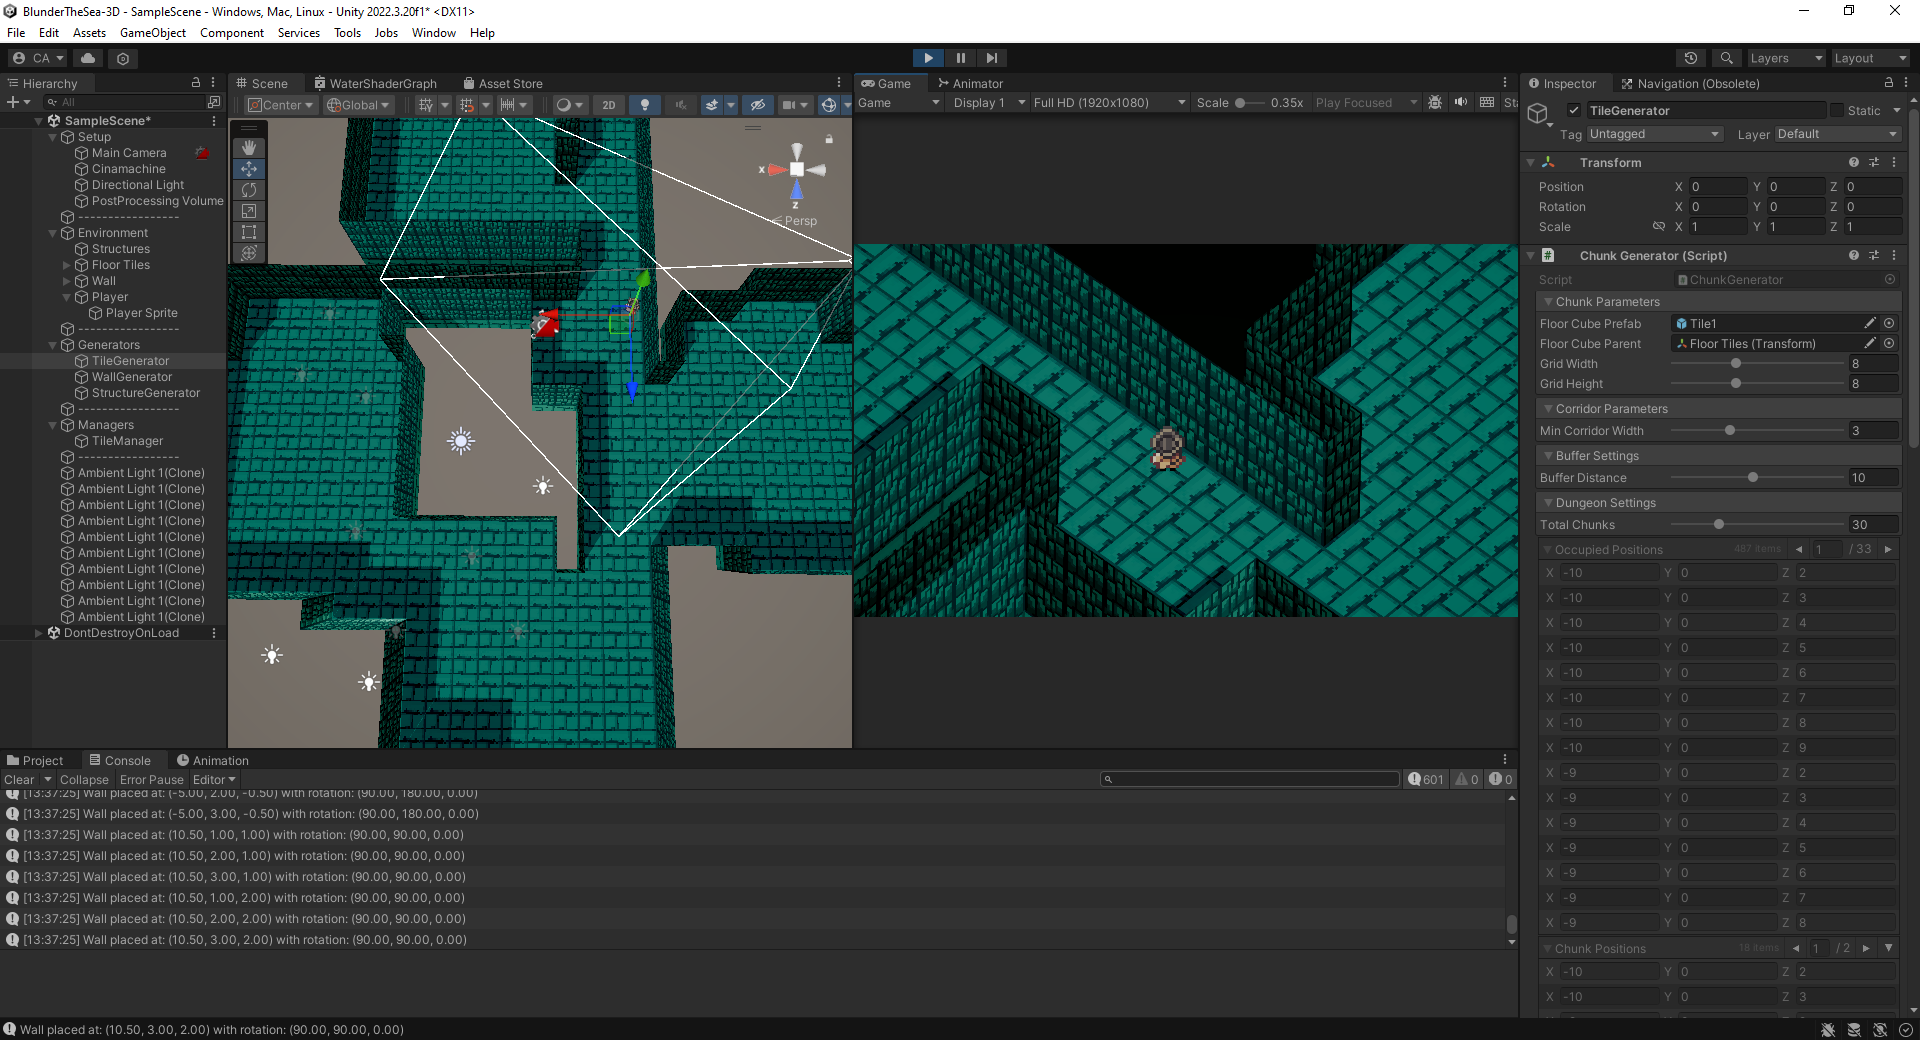Toggle 2D scene view mode
This screenshot has width=1920, height=1040.
click(x=609, y=104)
